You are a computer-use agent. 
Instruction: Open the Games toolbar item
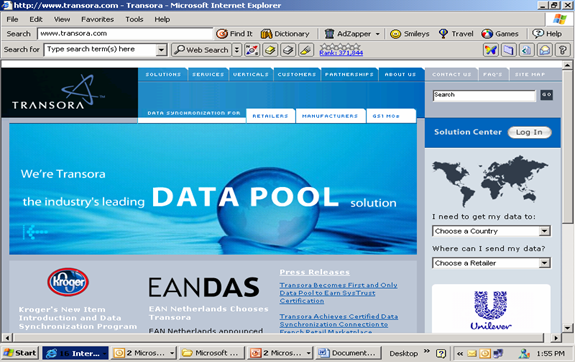tap(500, 34)
